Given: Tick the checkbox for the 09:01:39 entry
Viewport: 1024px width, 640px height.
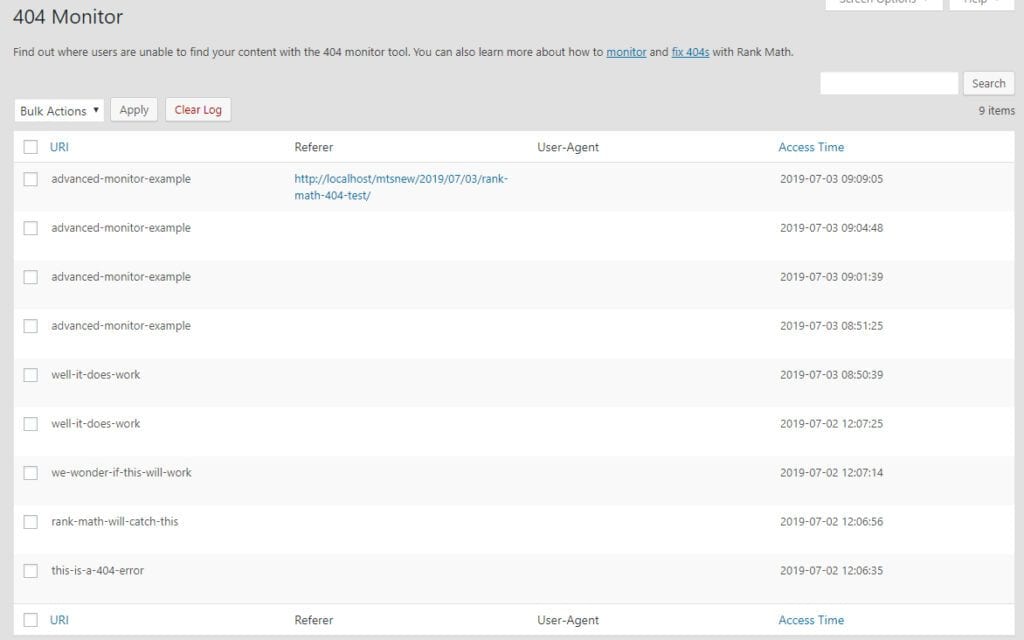Looking at the screenshot, I should pos(31,277).
